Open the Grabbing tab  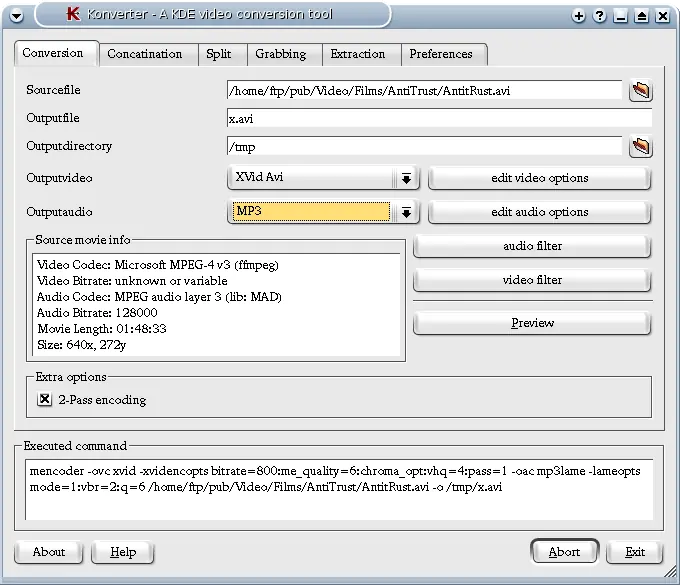(x=284, y=54)
